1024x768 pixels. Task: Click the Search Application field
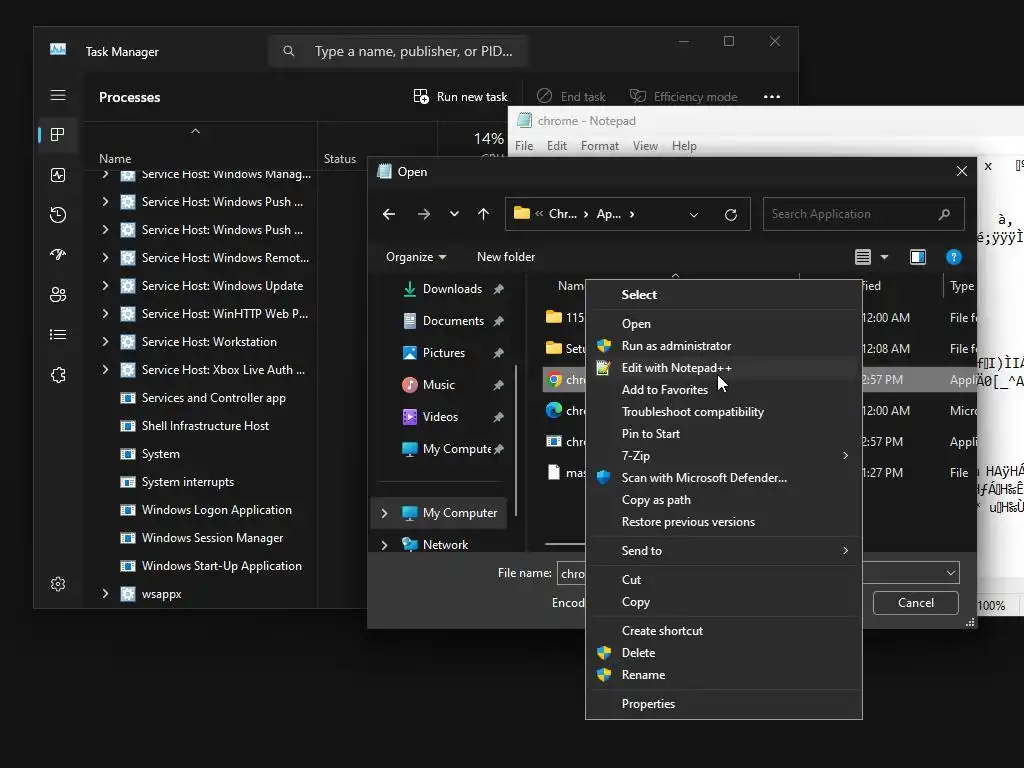click(863, 214)
